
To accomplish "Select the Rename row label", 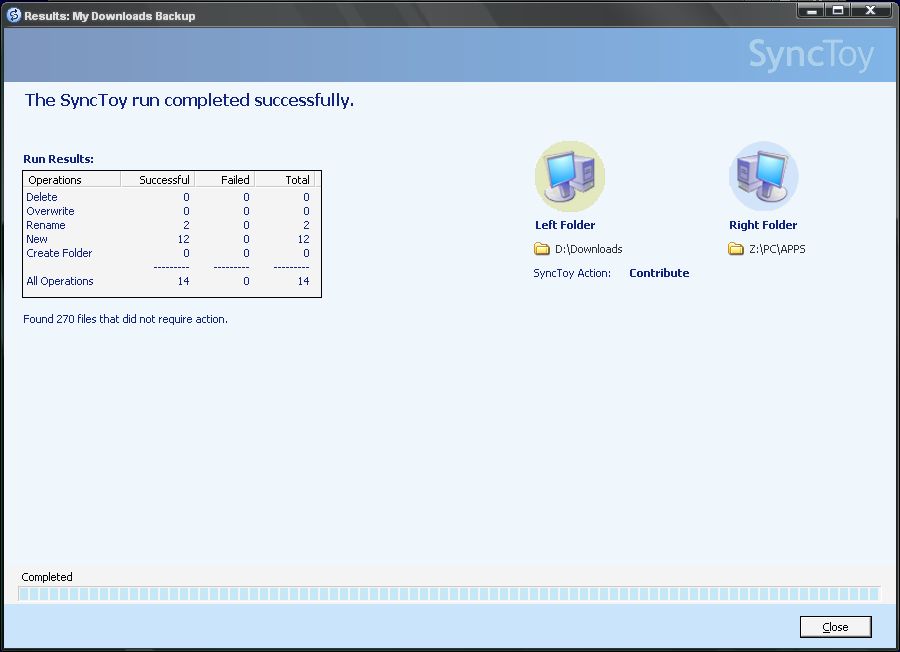I will pyautogui.click(x=46, y=225).
